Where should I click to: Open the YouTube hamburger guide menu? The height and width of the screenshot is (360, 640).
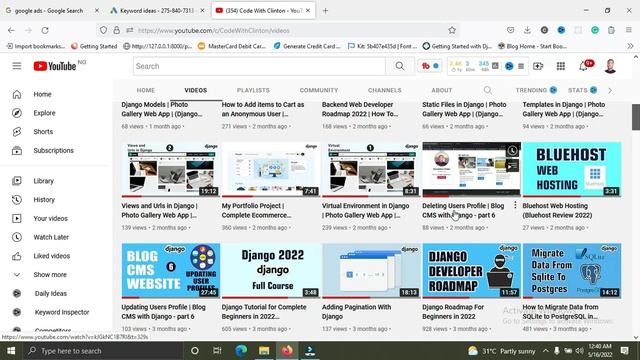point(17,66)
